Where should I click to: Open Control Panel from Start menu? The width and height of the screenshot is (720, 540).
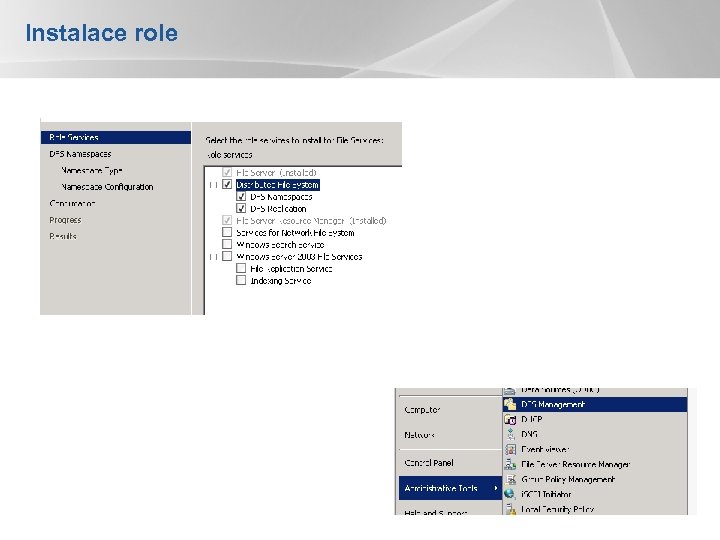[429, 463]
